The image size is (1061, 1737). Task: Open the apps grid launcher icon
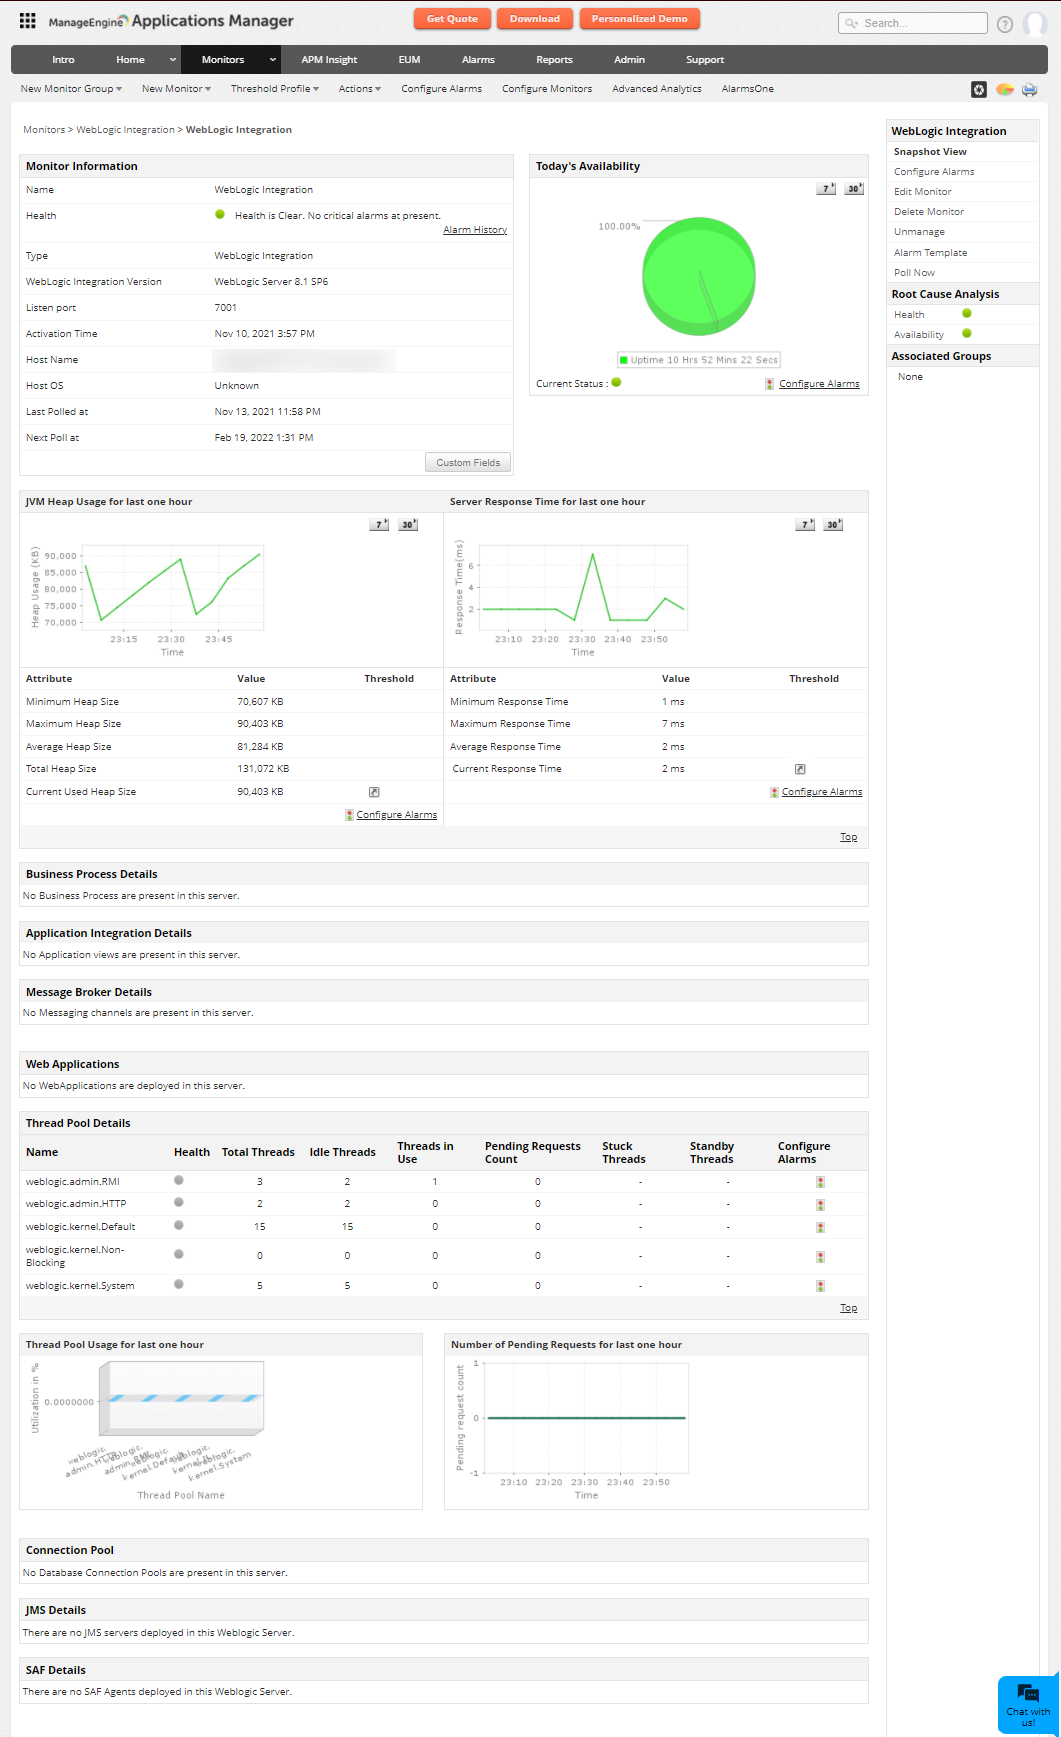[x=27, y=21]
